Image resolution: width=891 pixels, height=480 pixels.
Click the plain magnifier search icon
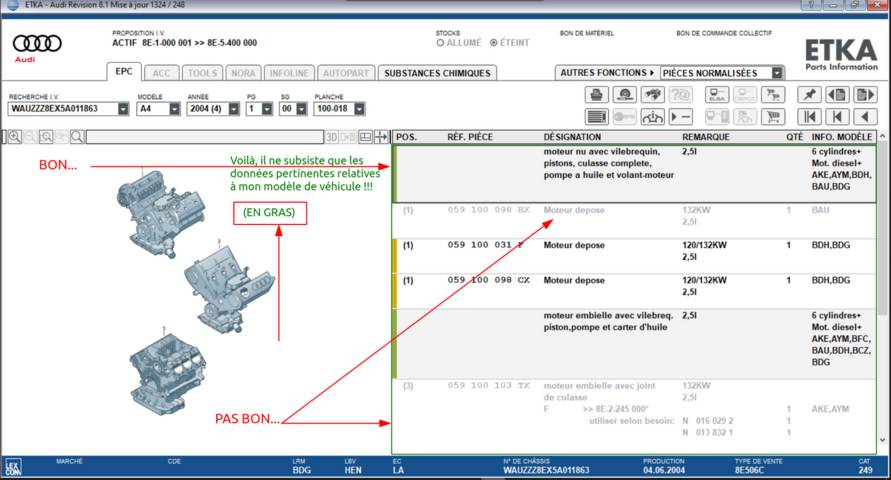(77, 137)
